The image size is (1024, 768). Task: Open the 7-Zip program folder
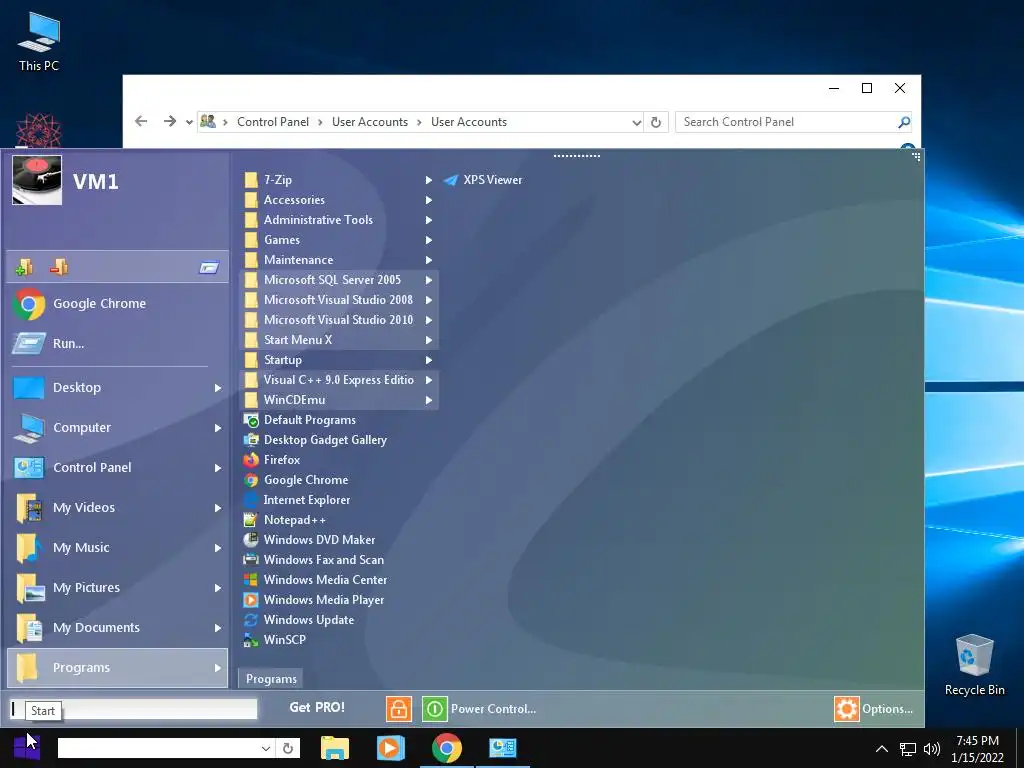(x=339, y=180)
